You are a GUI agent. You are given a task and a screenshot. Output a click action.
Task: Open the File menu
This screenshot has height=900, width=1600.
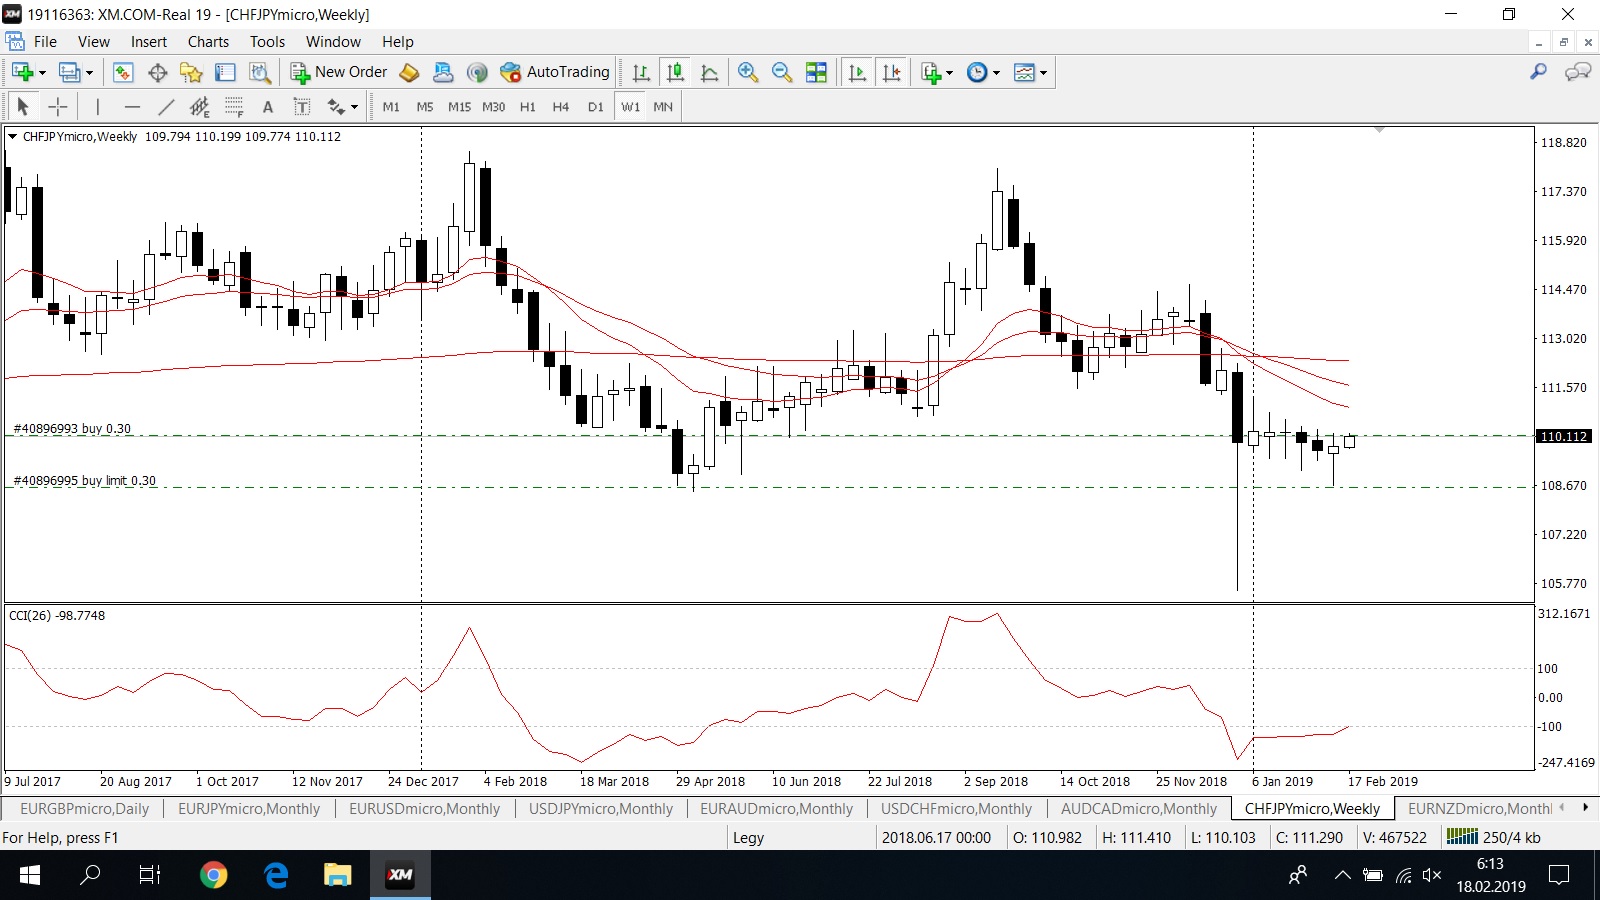(x=45, y=42)
